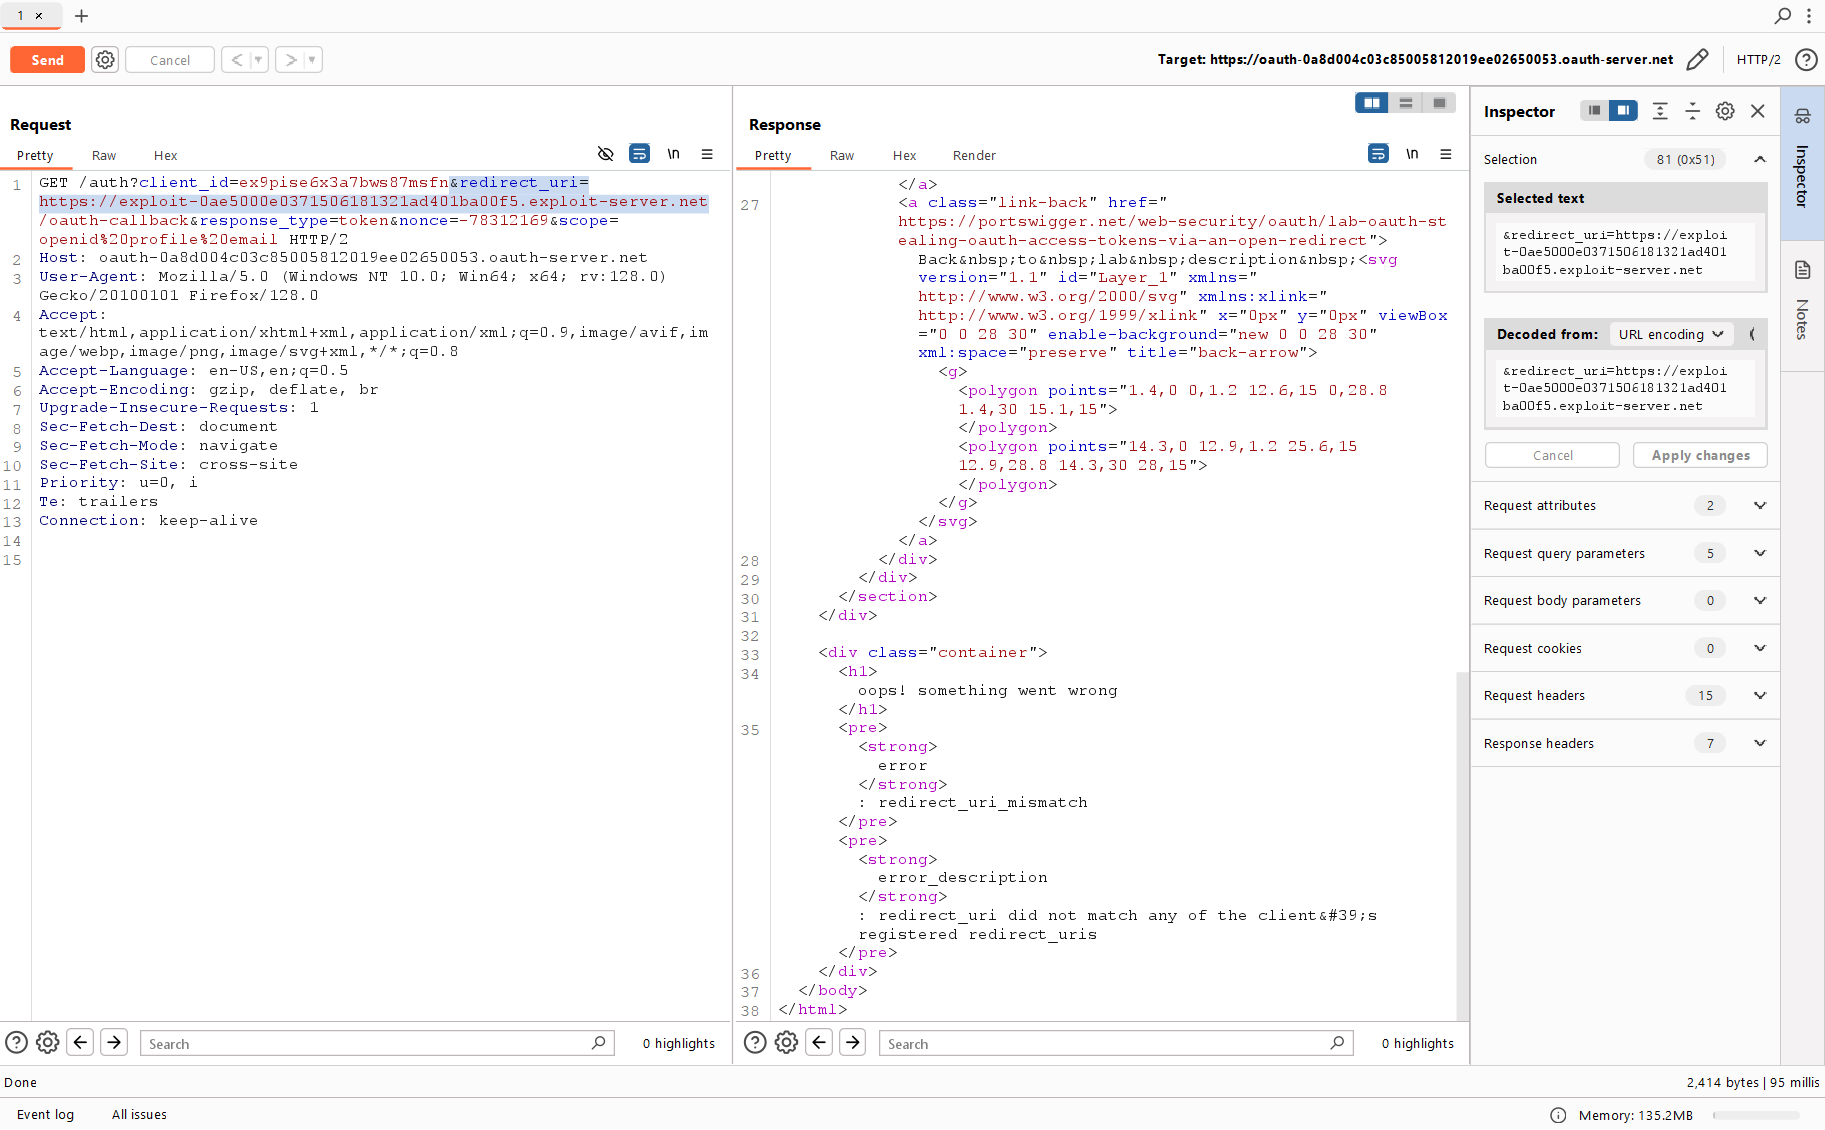Focus the response Search field
The width and height of the screenshot is (1825, 1130).
(1115, 1043)
